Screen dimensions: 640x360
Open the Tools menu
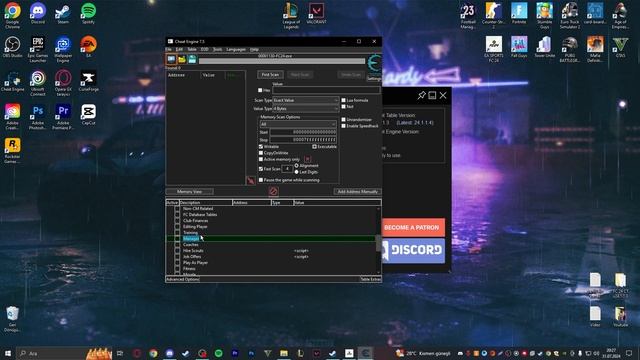coord(218,49)
